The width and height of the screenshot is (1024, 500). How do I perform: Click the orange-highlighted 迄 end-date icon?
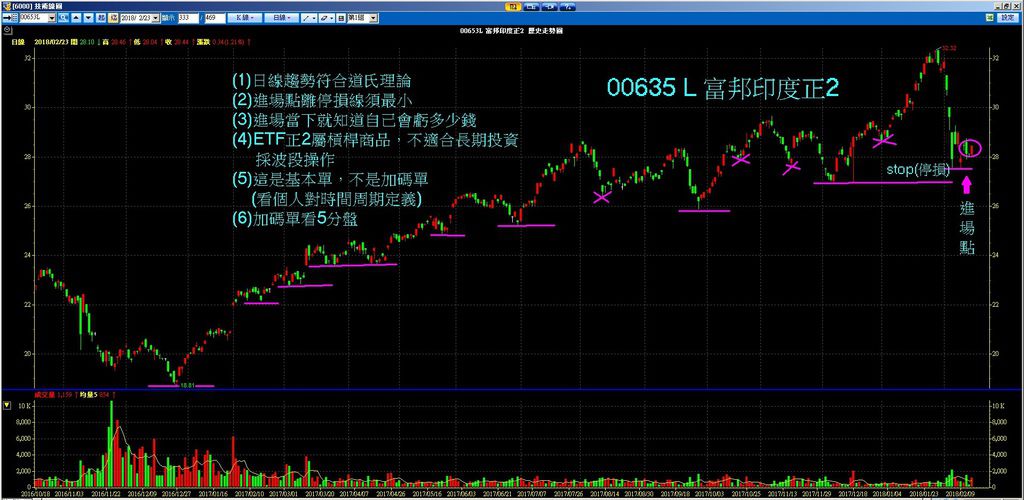[x=113, y=18]
